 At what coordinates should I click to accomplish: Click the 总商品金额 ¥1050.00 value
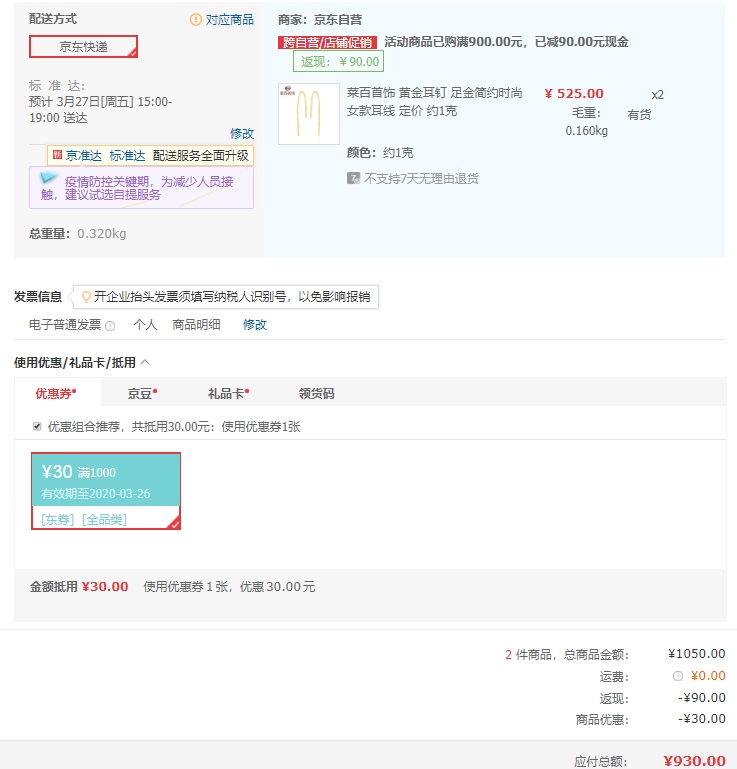(x=696, y=654)
